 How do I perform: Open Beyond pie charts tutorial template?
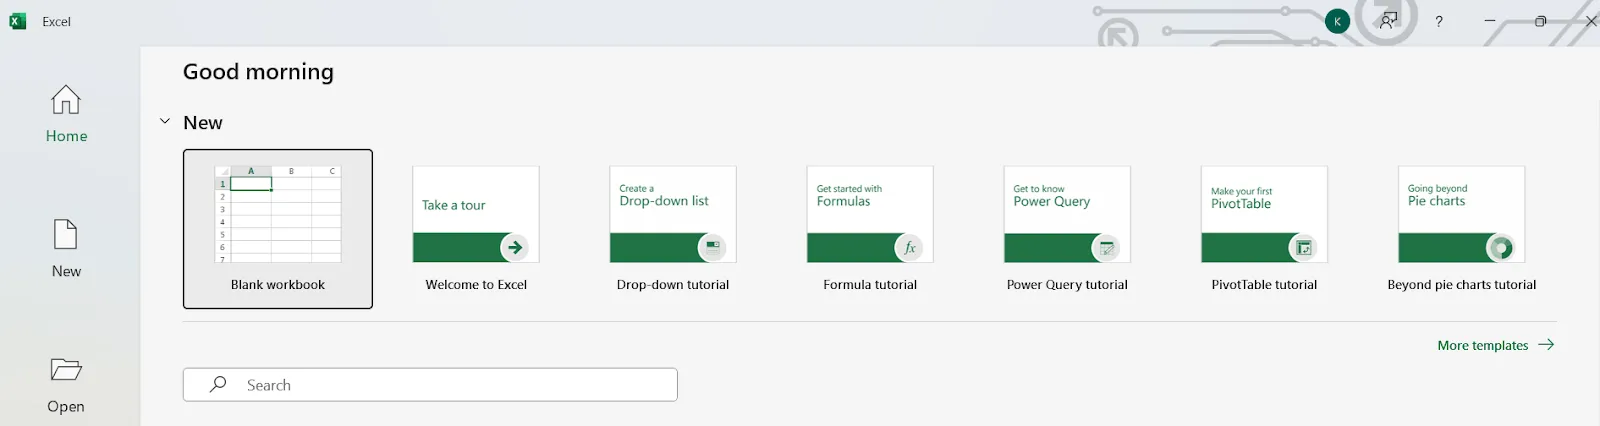point(1462,229)
